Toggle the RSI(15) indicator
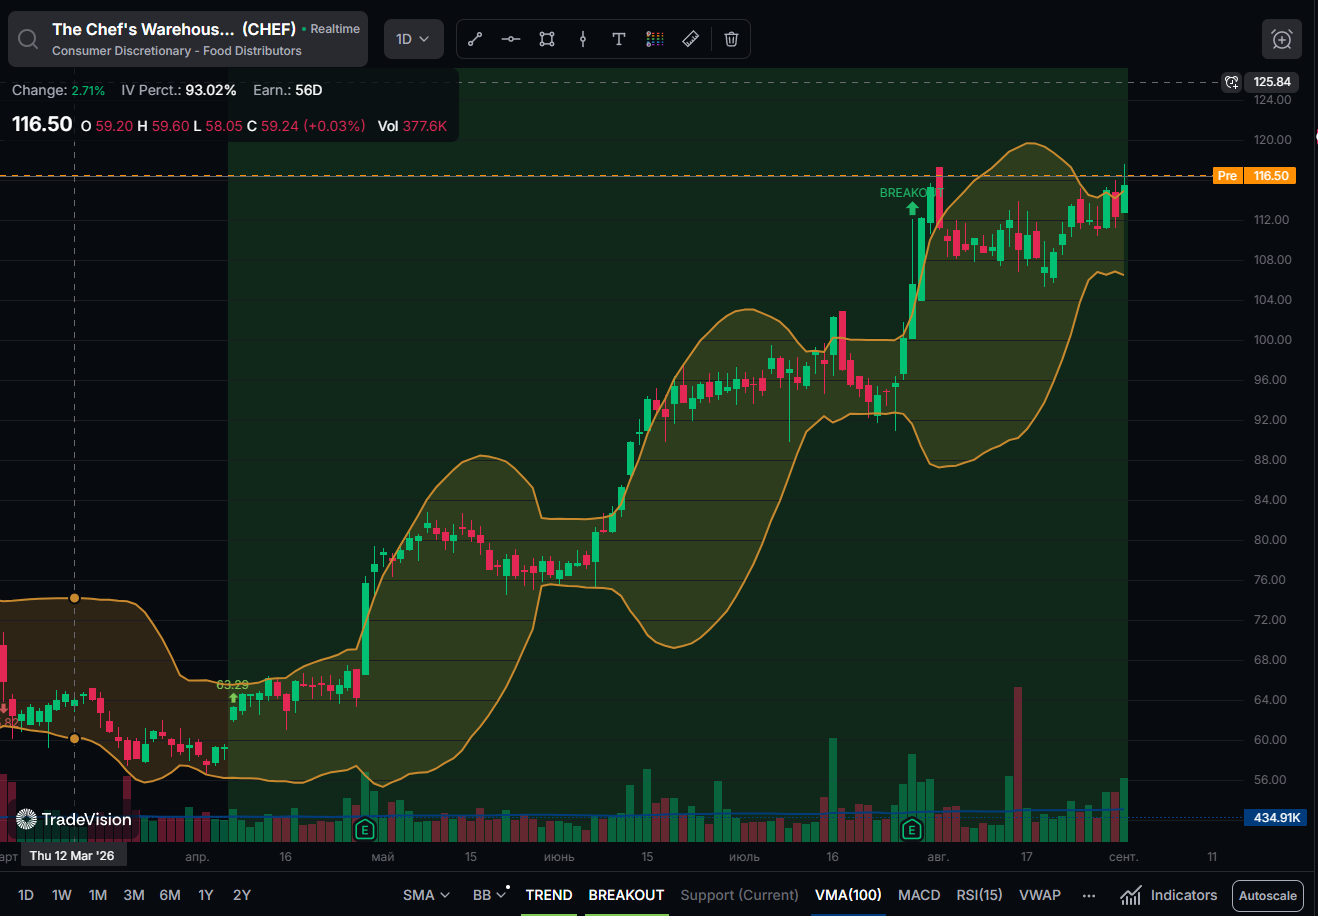Screen dimensions: 1318x916 [979, 895]
